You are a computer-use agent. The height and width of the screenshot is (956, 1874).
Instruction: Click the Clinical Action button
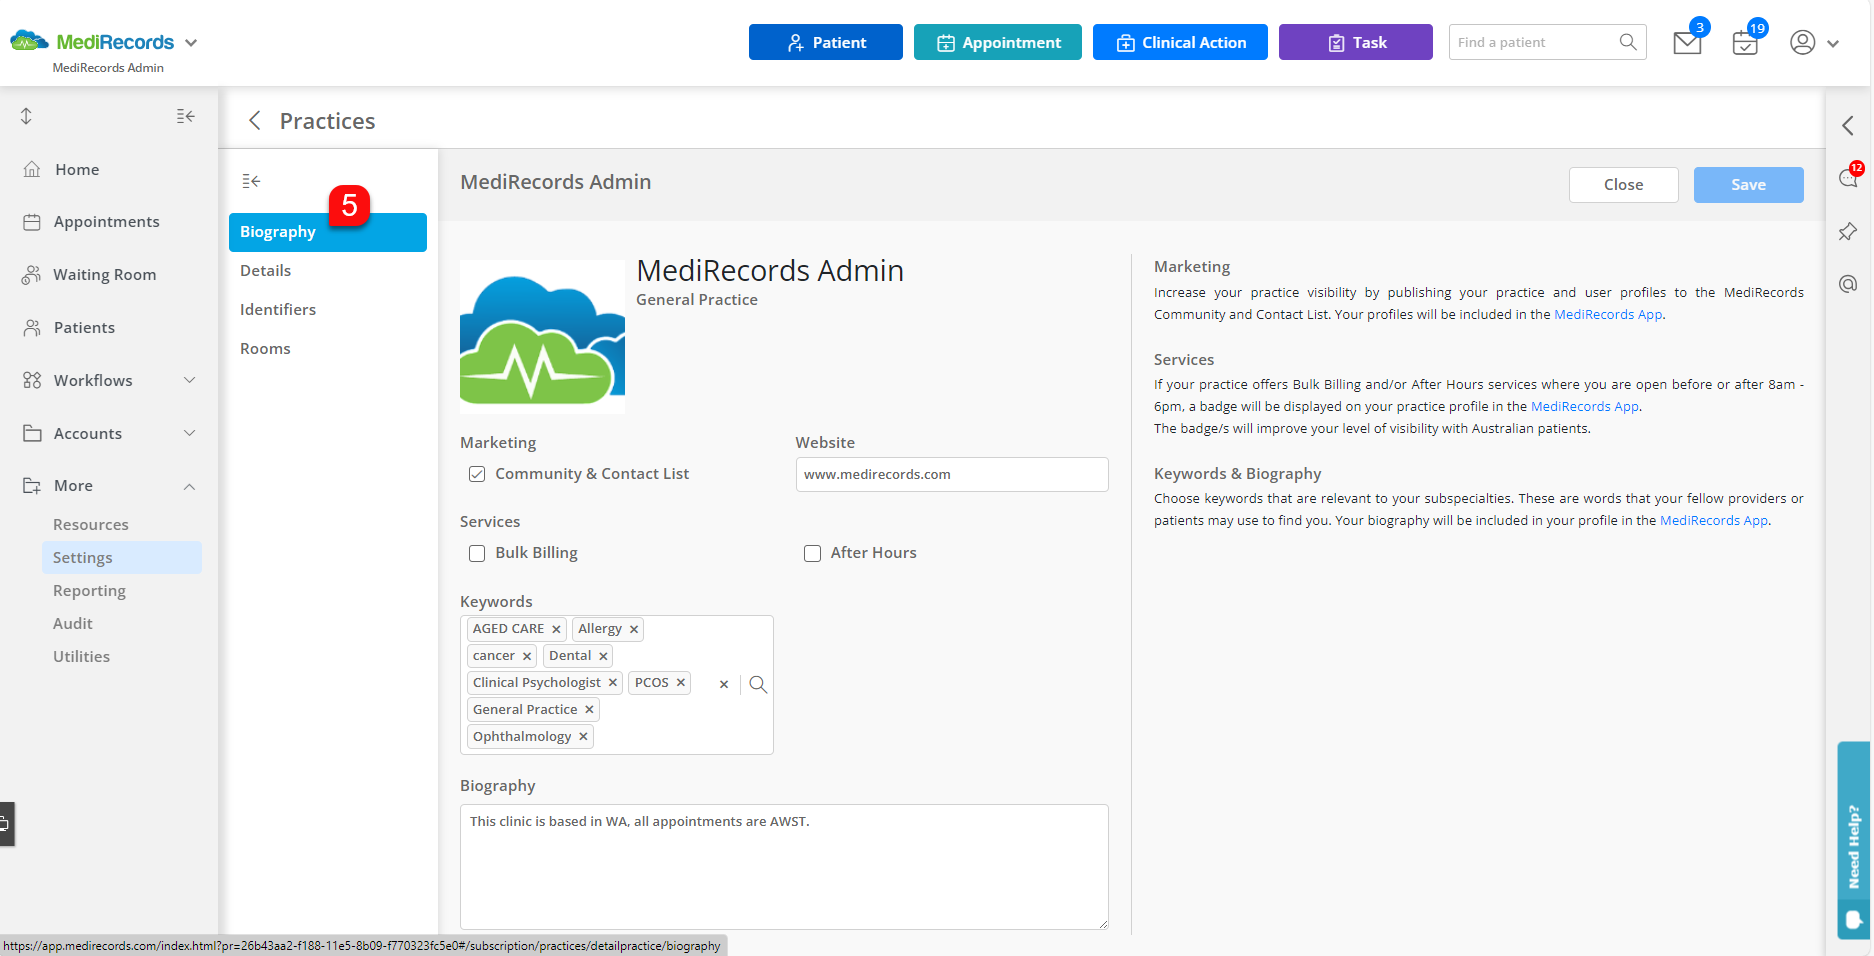click(1180, 42)
